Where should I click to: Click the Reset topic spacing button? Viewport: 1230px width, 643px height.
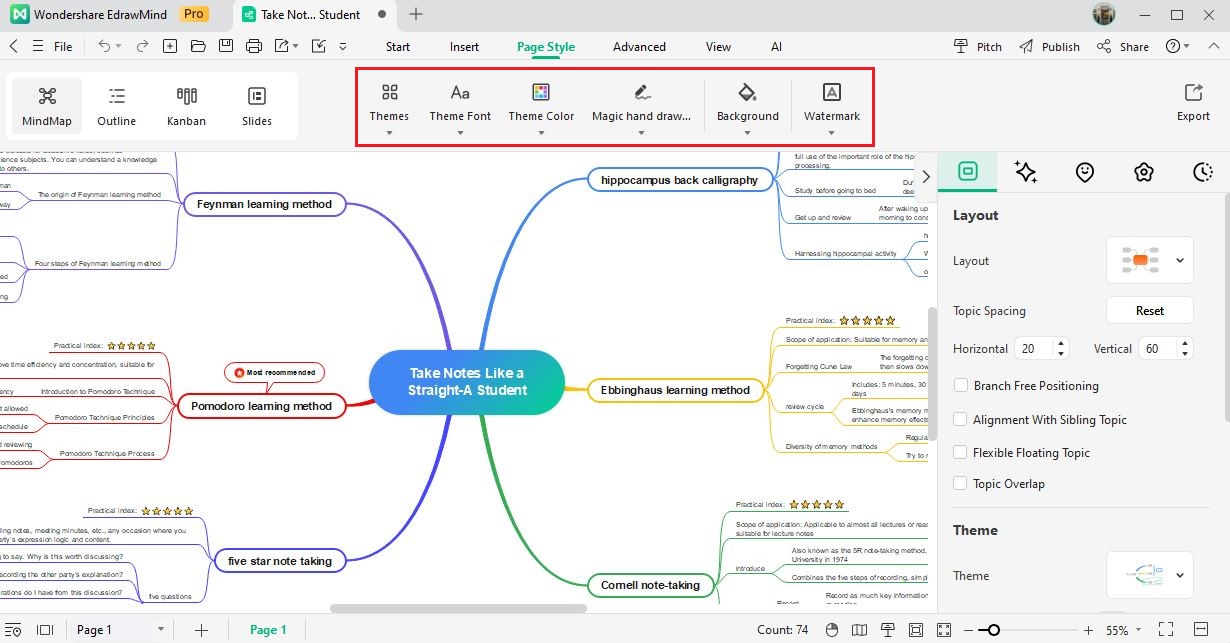(x=1150, y=310)
